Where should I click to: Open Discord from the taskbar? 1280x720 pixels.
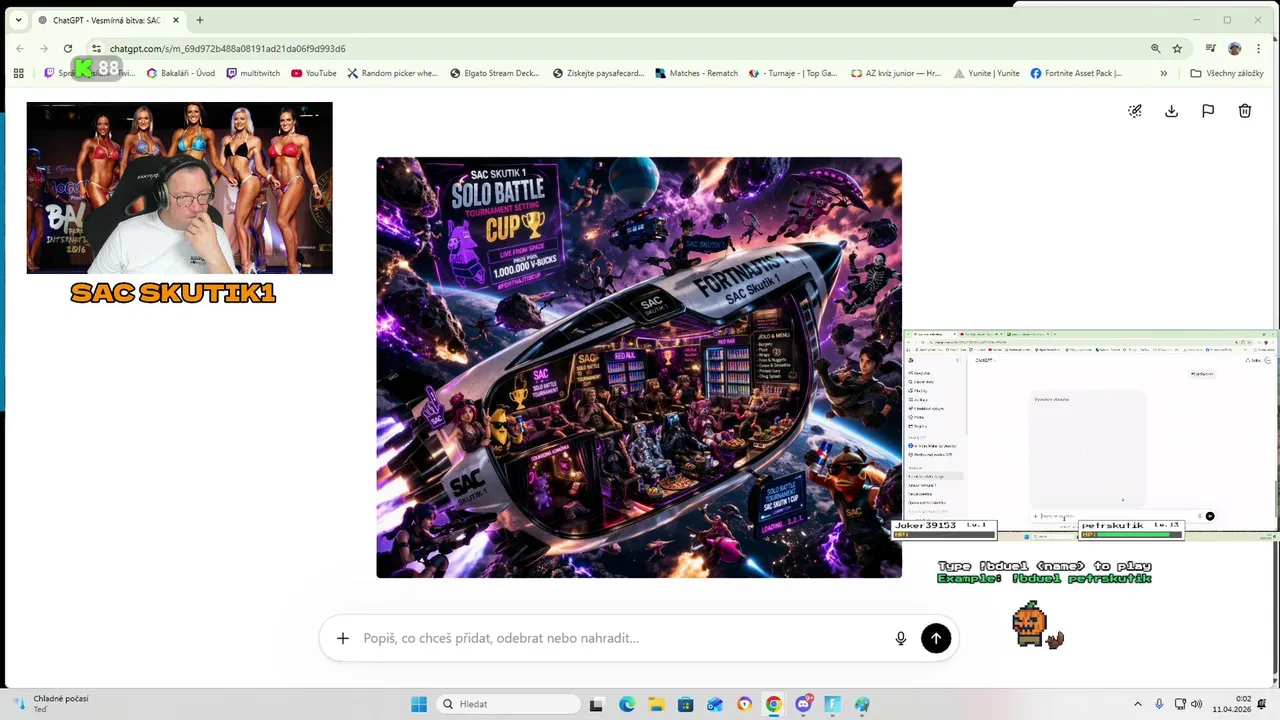pos(803,704)
